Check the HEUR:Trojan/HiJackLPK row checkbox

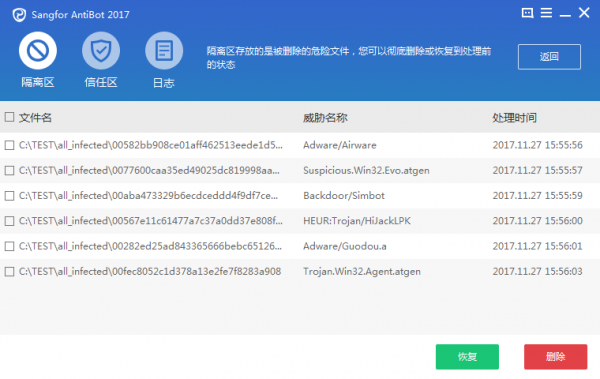tap(10, 221)
